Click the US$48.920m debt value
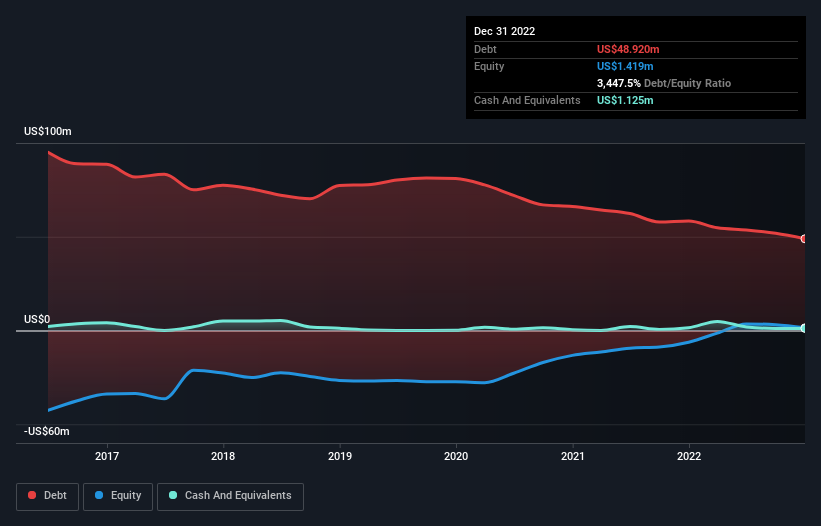821x526 pixels. point(628,49)
